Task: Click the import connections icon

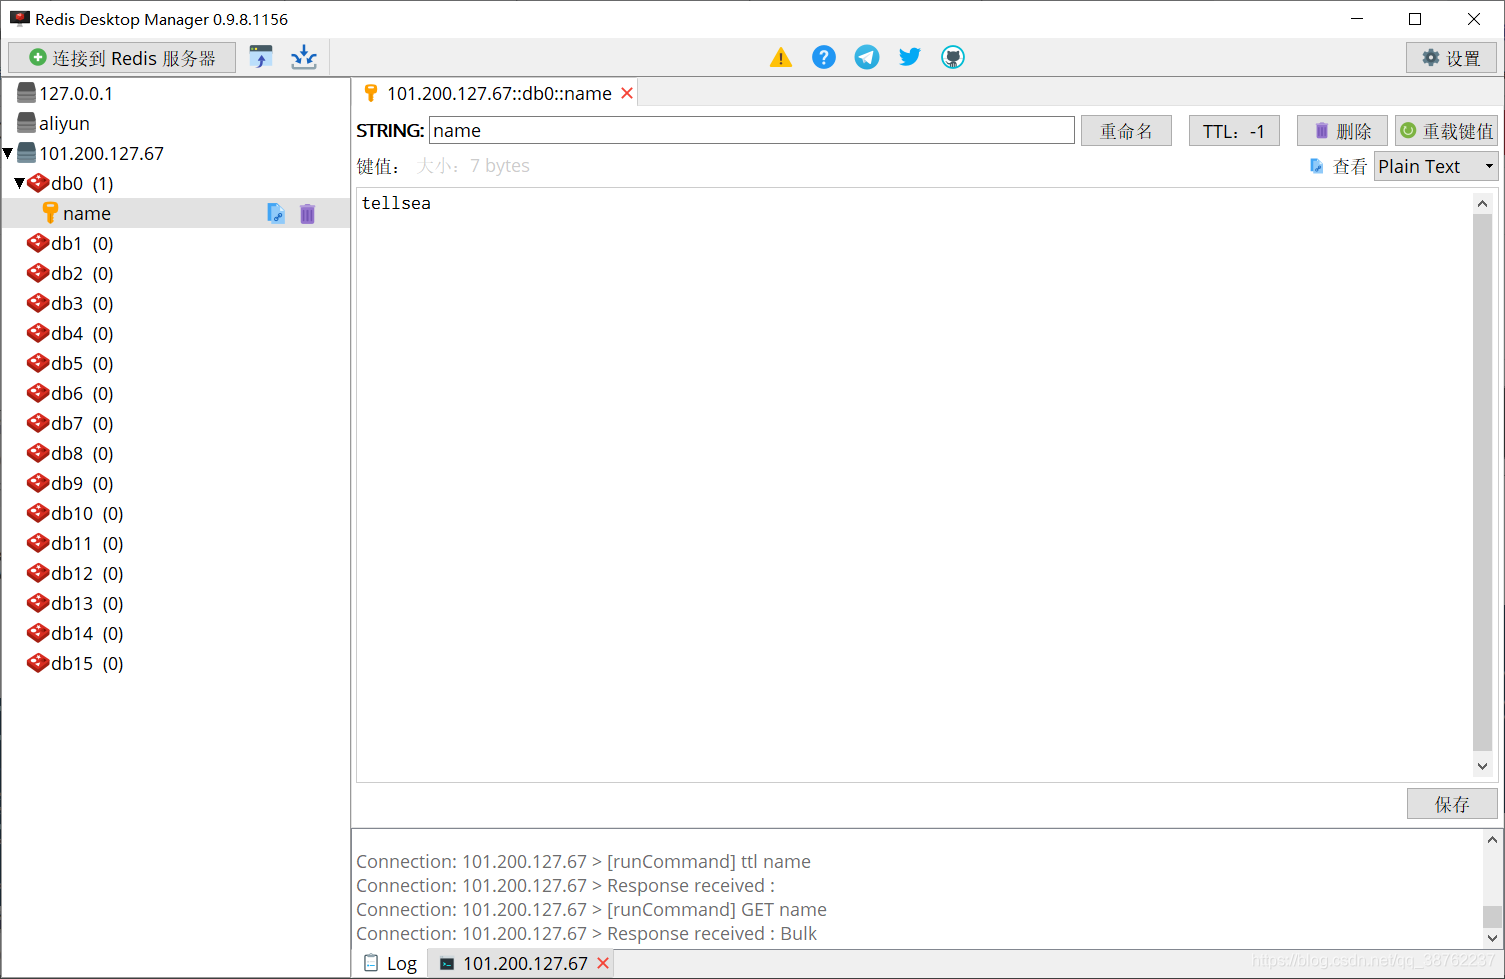Action: pos(261,57)
